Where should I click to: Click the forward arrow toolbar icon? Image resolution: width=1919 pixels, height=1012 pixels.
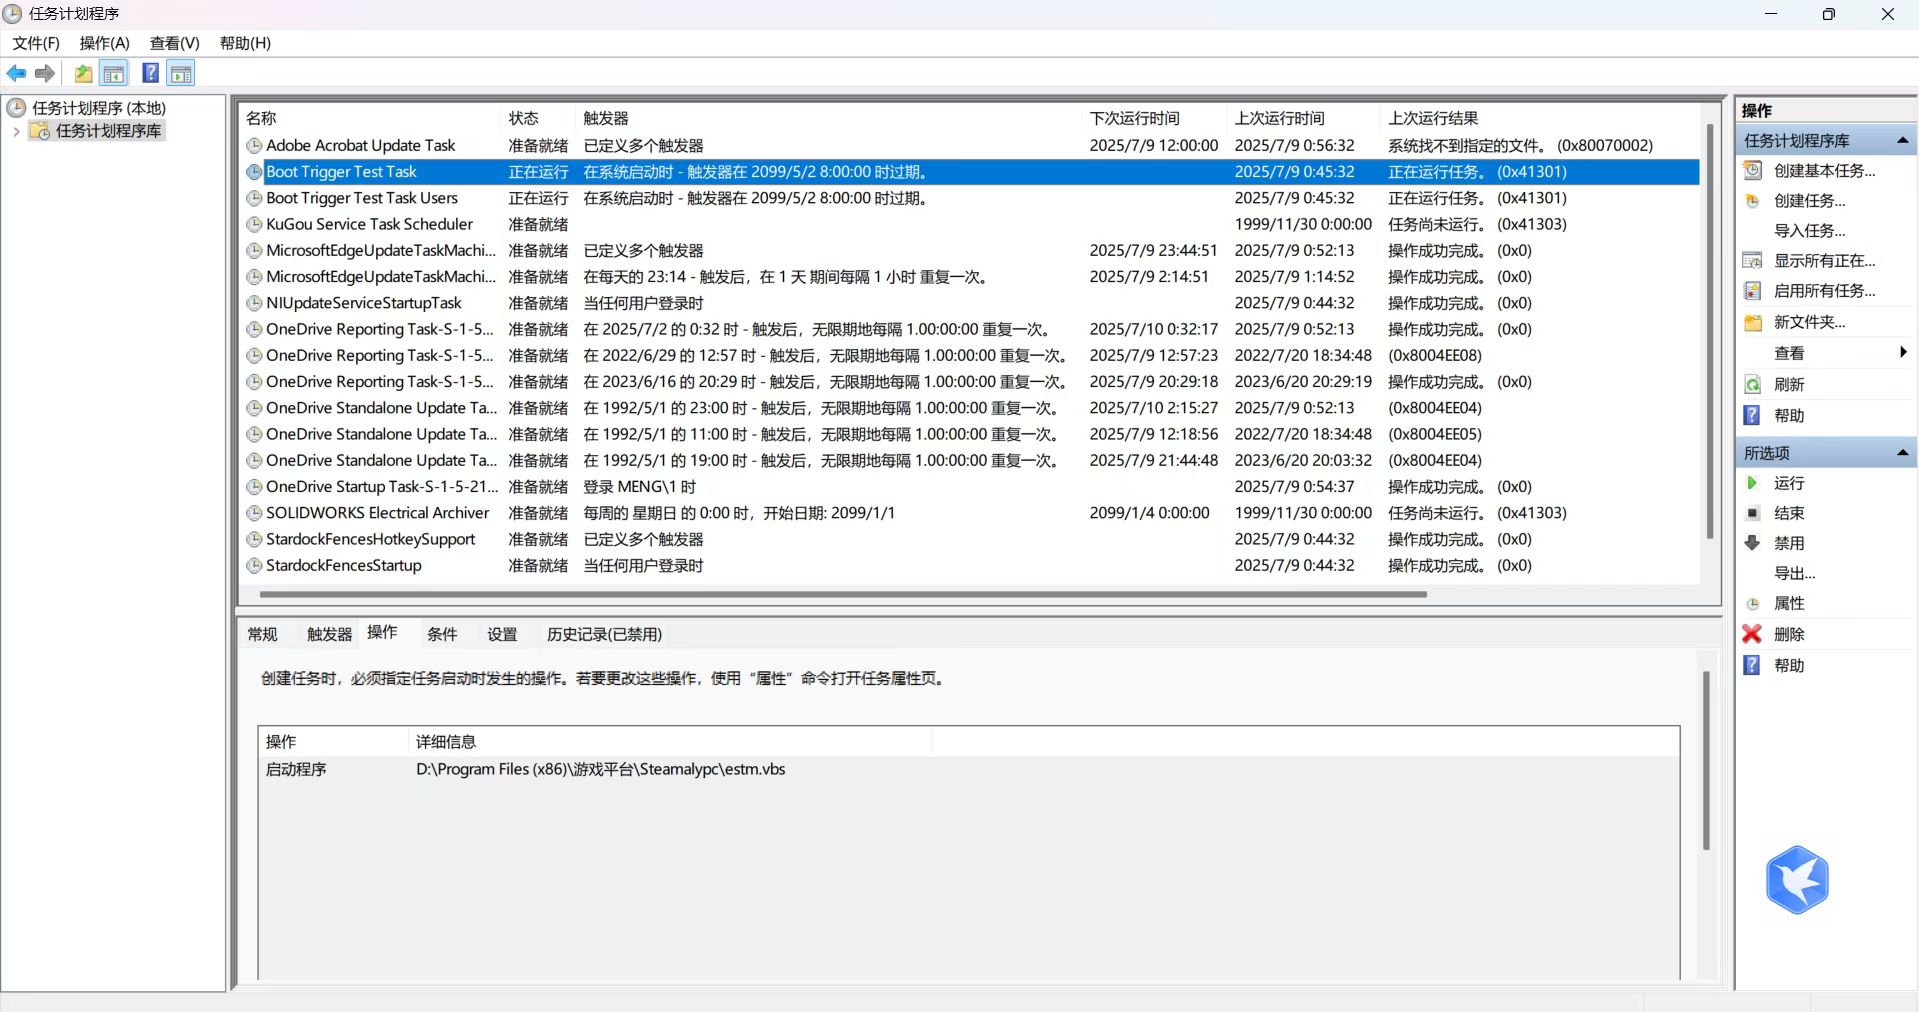45,73
